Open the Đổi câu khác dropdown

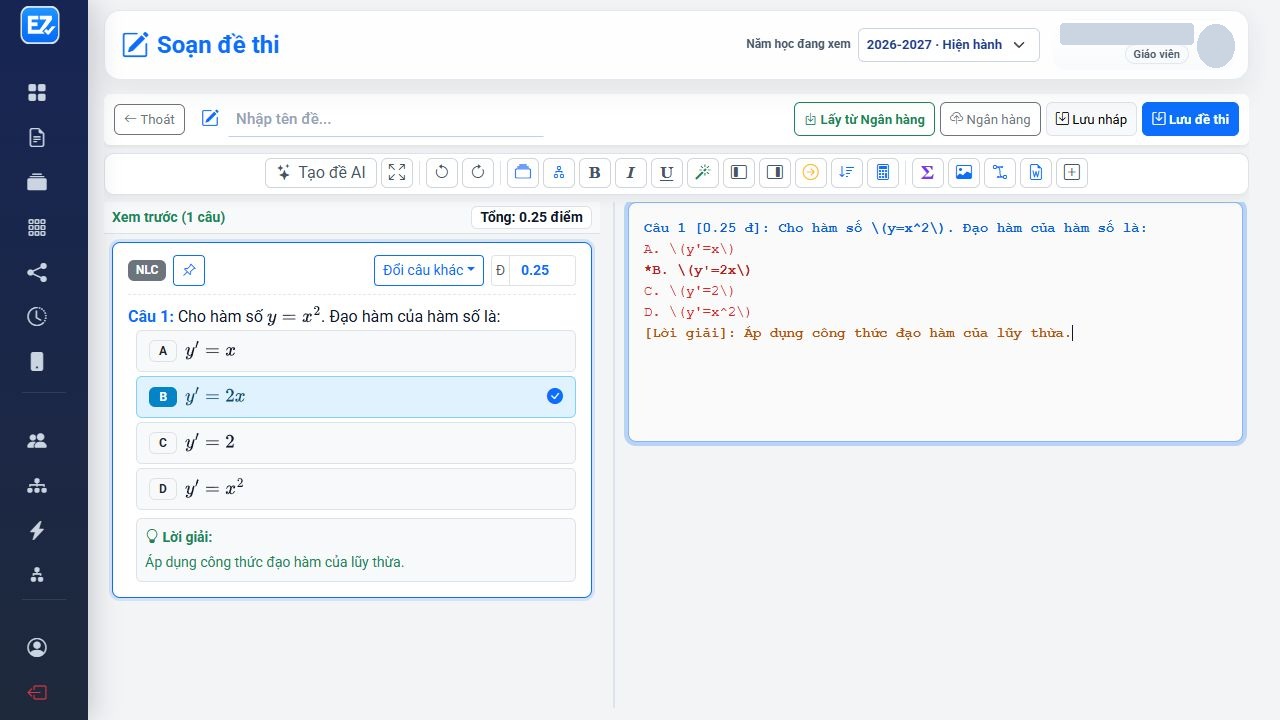(429, 270)
